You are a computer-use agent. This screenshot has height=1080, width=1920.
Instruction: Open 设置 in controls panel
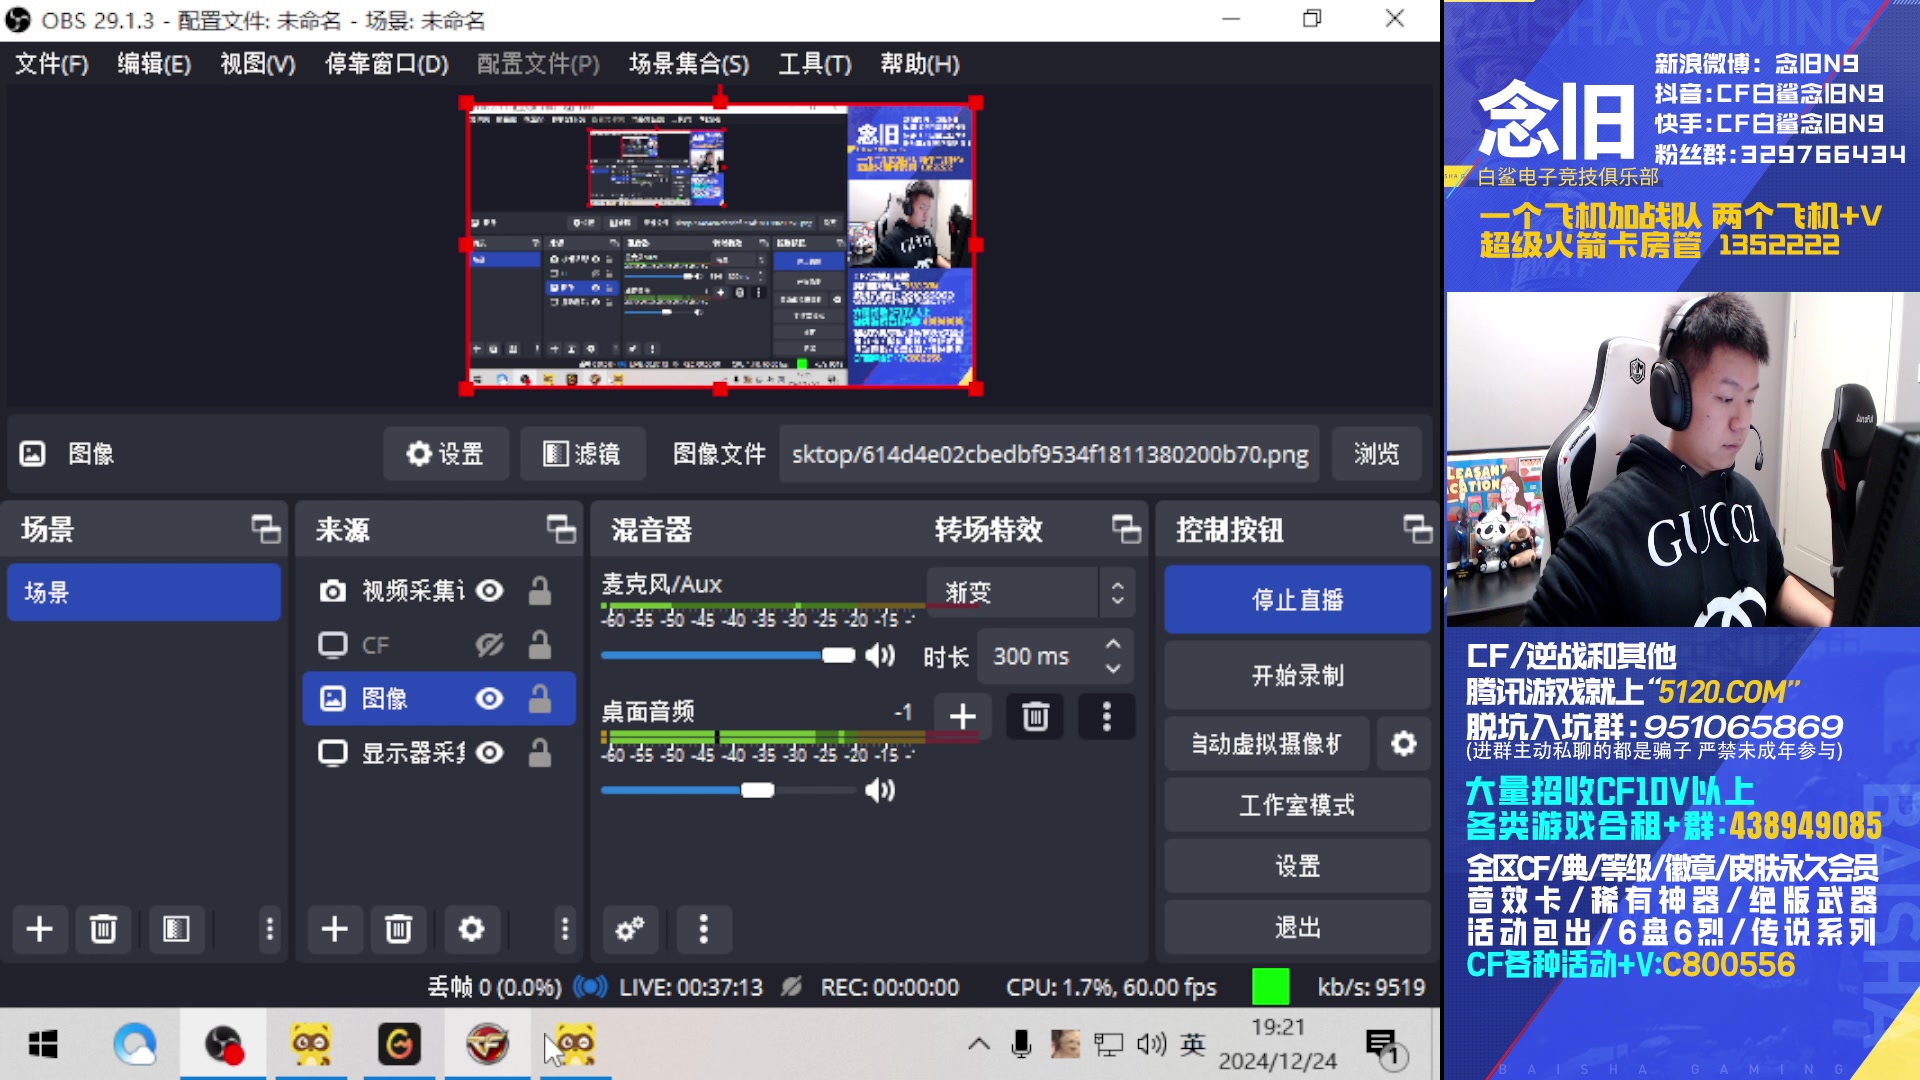click(x=1297, y=866)
